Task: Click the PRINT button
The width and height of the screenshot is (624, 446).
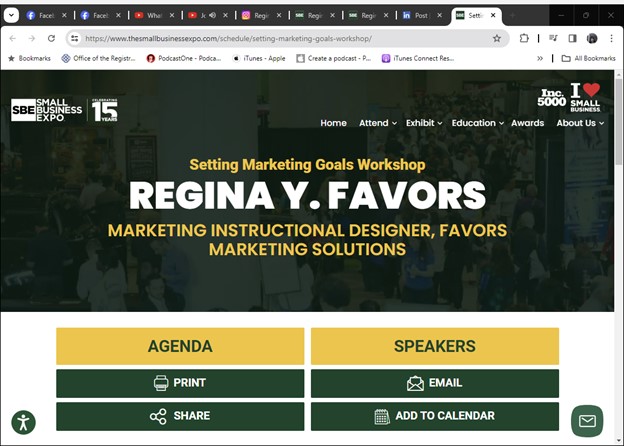Action: click(x=180, y=383)
